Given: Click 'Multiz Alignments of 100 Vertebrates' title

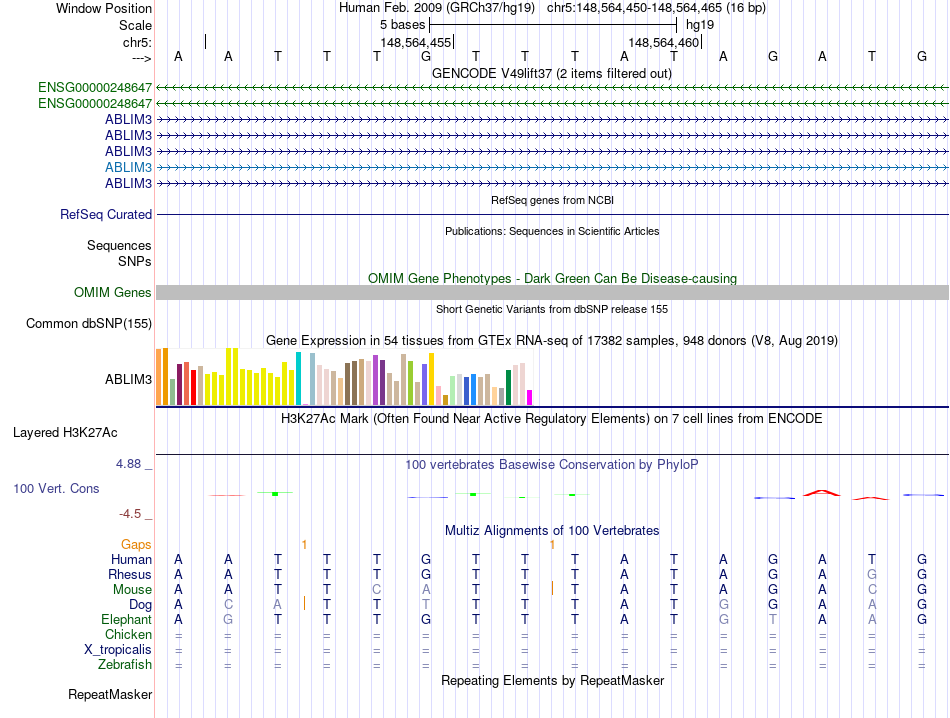Looking at the screenshot, I should [x=552, y=531].
